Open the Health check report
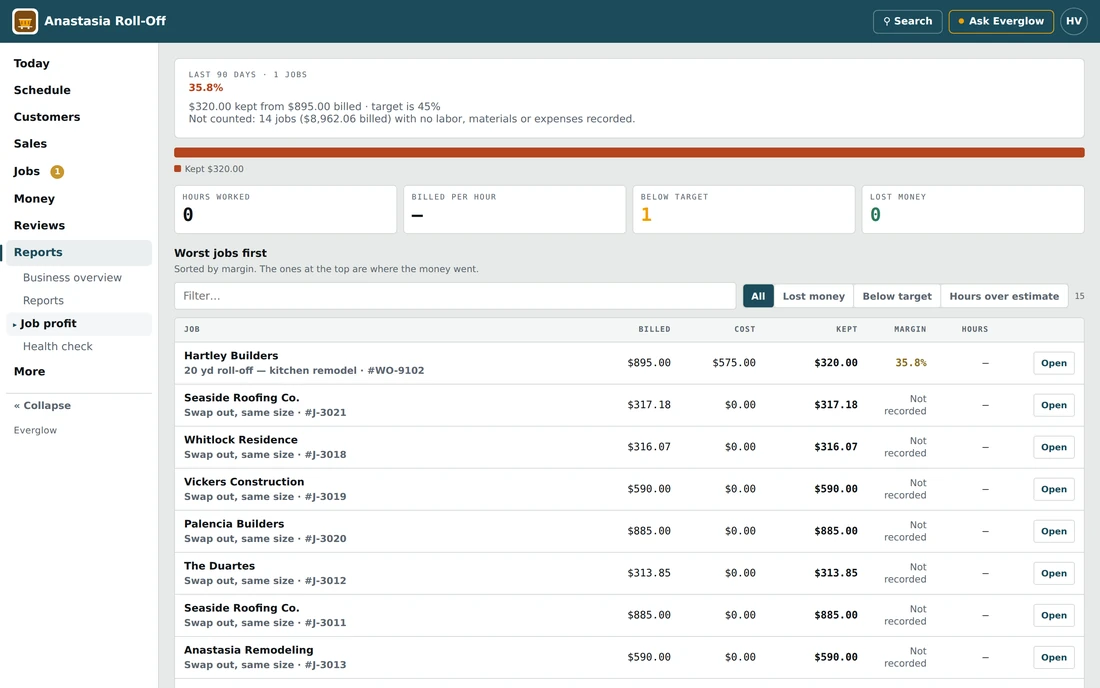Viewport: 1100px width, 688px height. (58, 346)
